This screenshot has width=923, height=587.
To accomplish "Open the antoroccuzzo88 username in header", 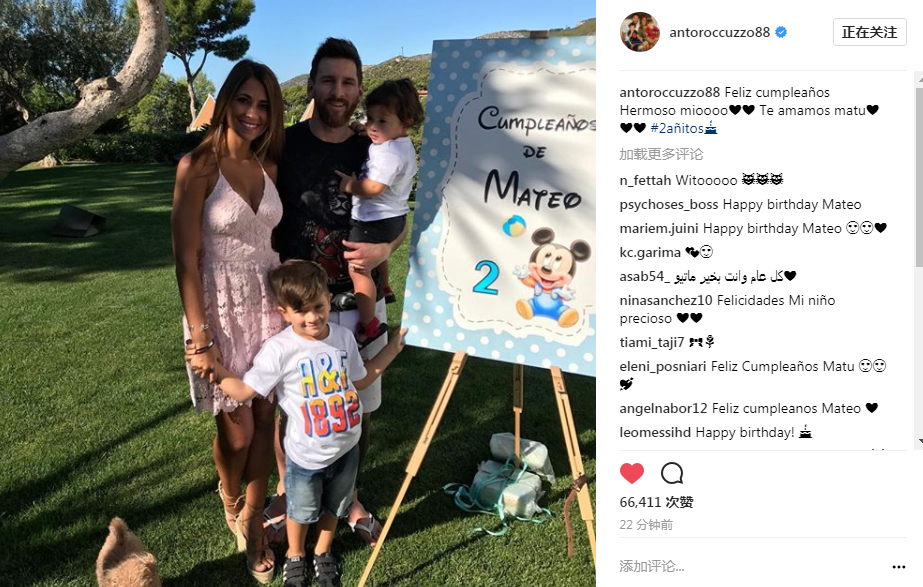I will coord(719,32).
